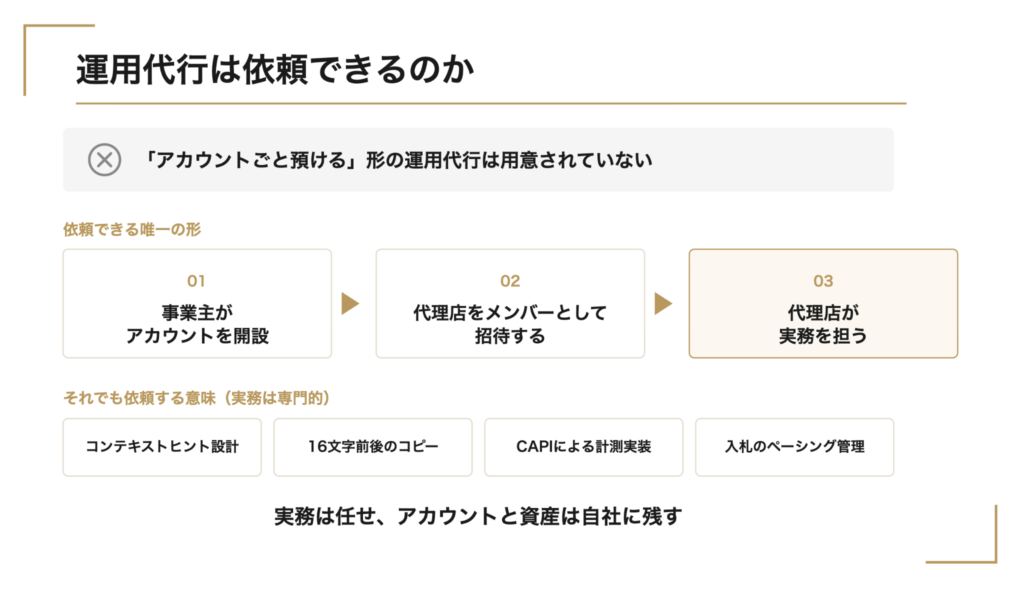Click the number 02 in the middle card
This screenshot has width=1024, height=591.
510,281
